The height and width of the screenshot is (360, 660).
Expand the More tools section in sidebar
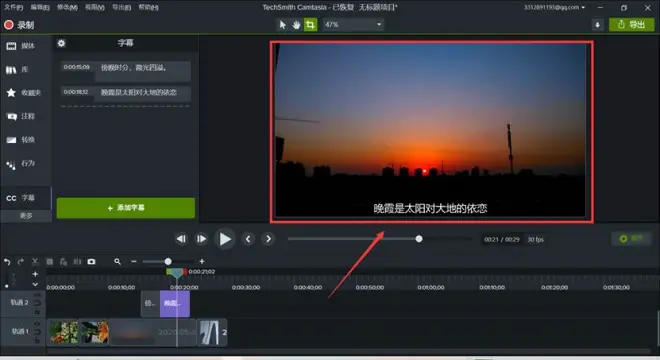[x=26, y=216]
